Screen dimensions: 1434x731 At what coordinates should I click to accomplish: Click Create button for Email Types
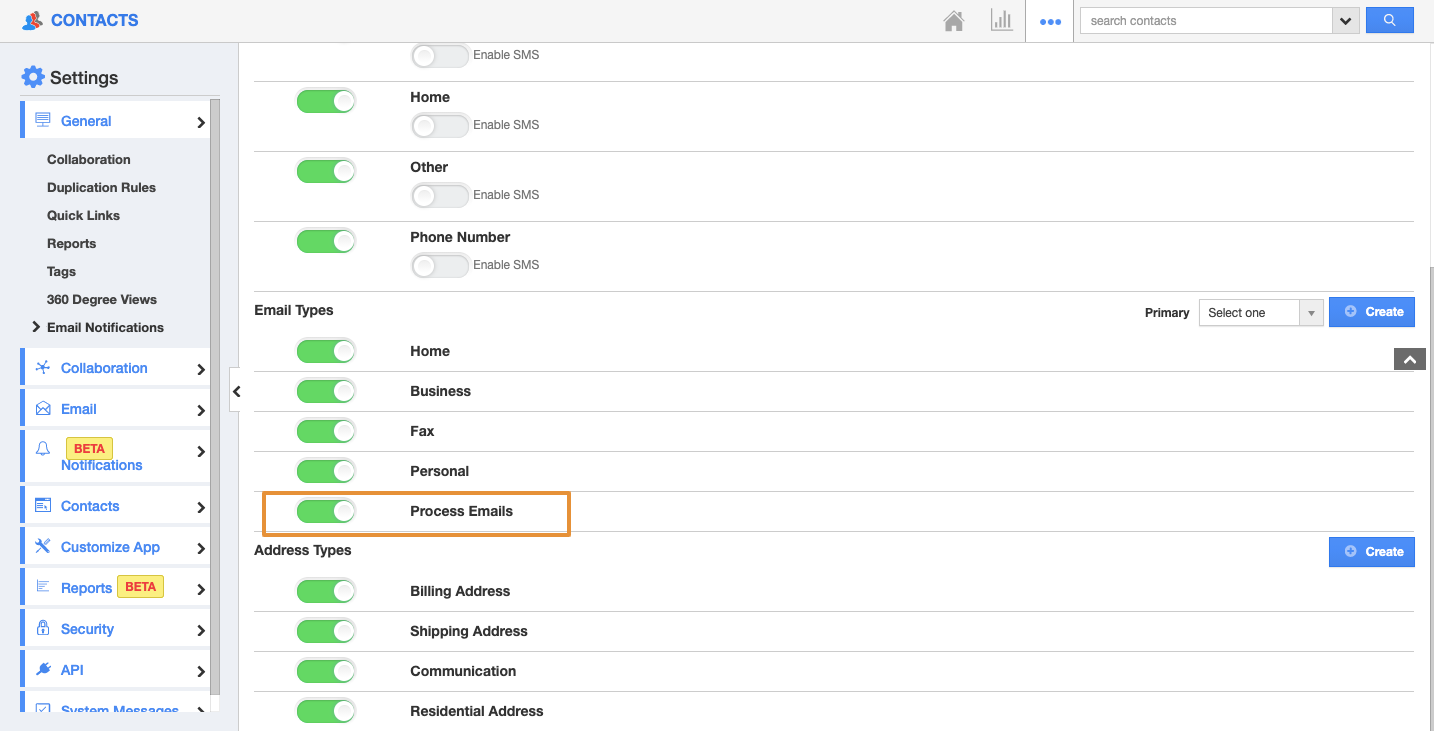pyautogui.click(x=1371, y=312)
